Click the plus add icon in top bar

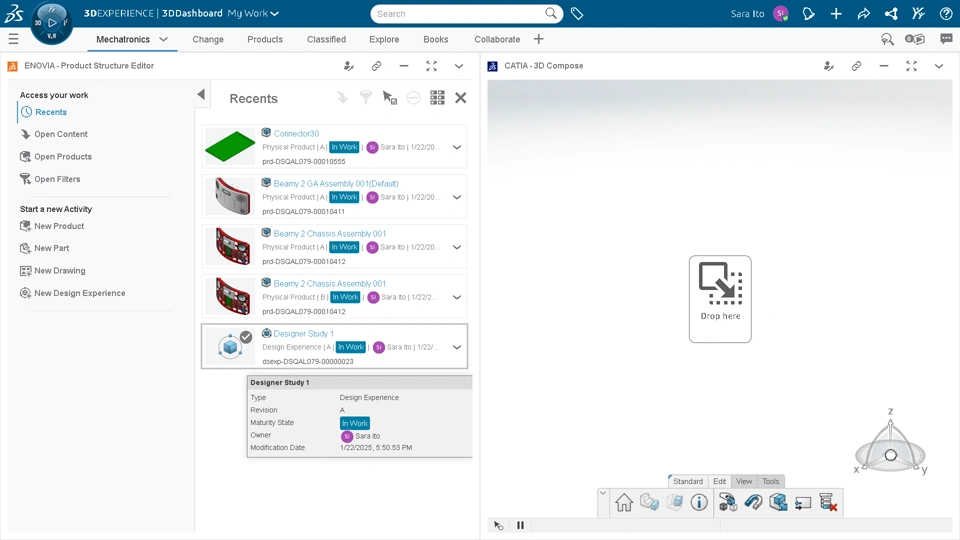click(x=836, y=13)
